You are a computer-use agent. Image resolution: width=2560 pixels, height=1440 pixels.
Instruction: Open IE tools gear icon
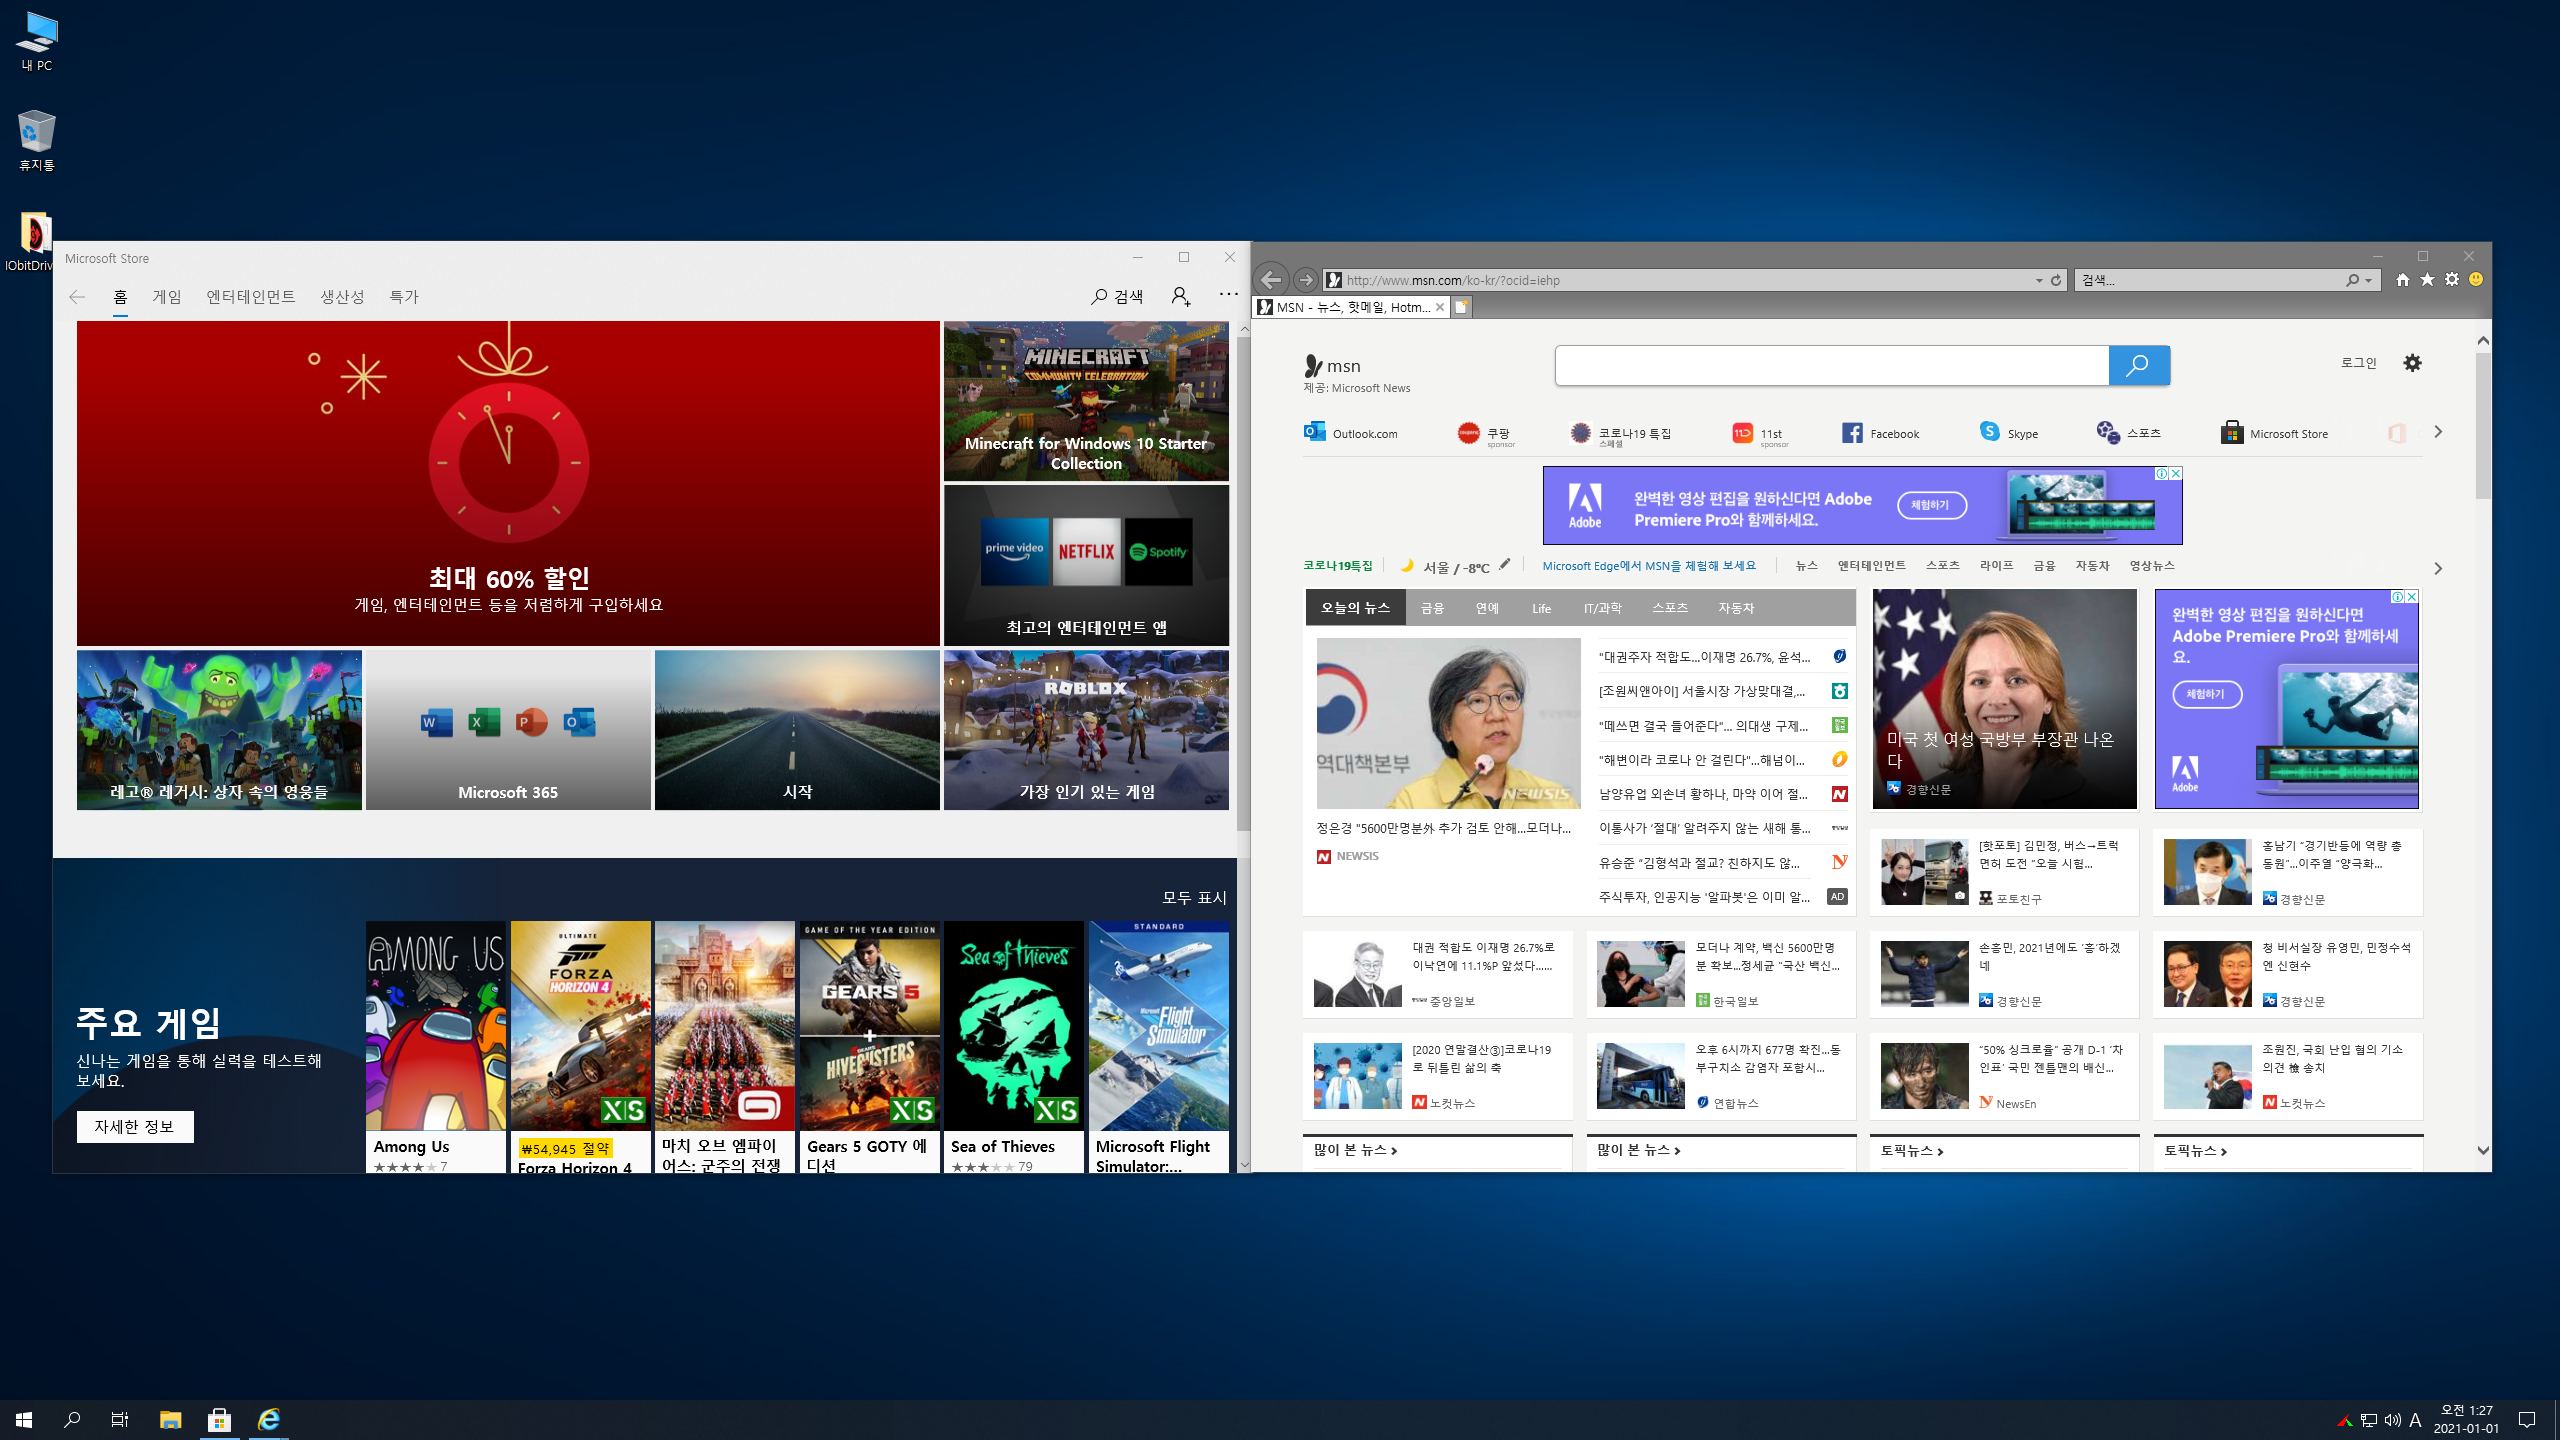2451,280
